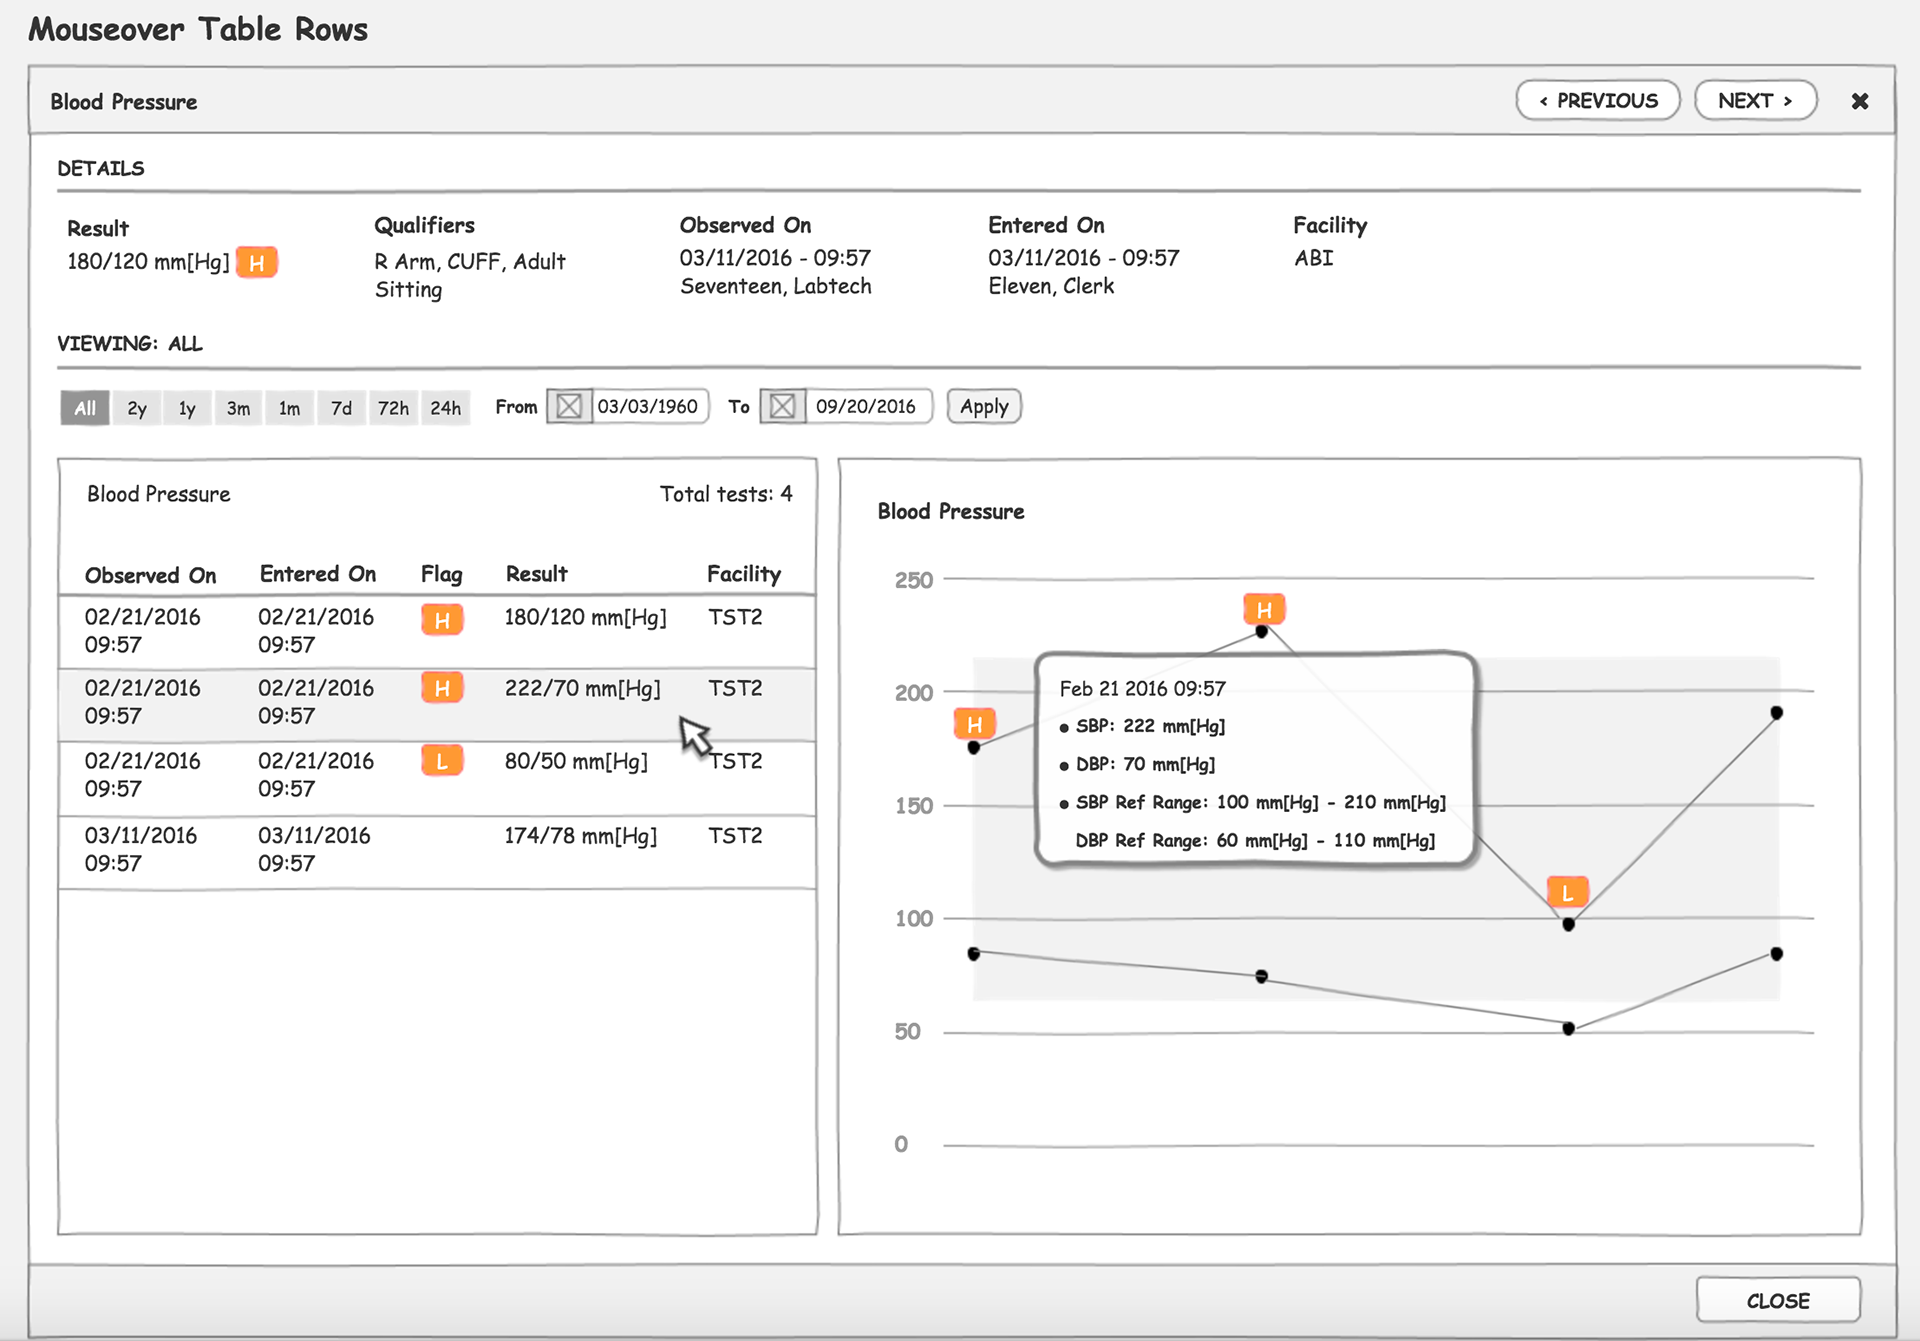Click the To date calendar icon

(783, 407)
